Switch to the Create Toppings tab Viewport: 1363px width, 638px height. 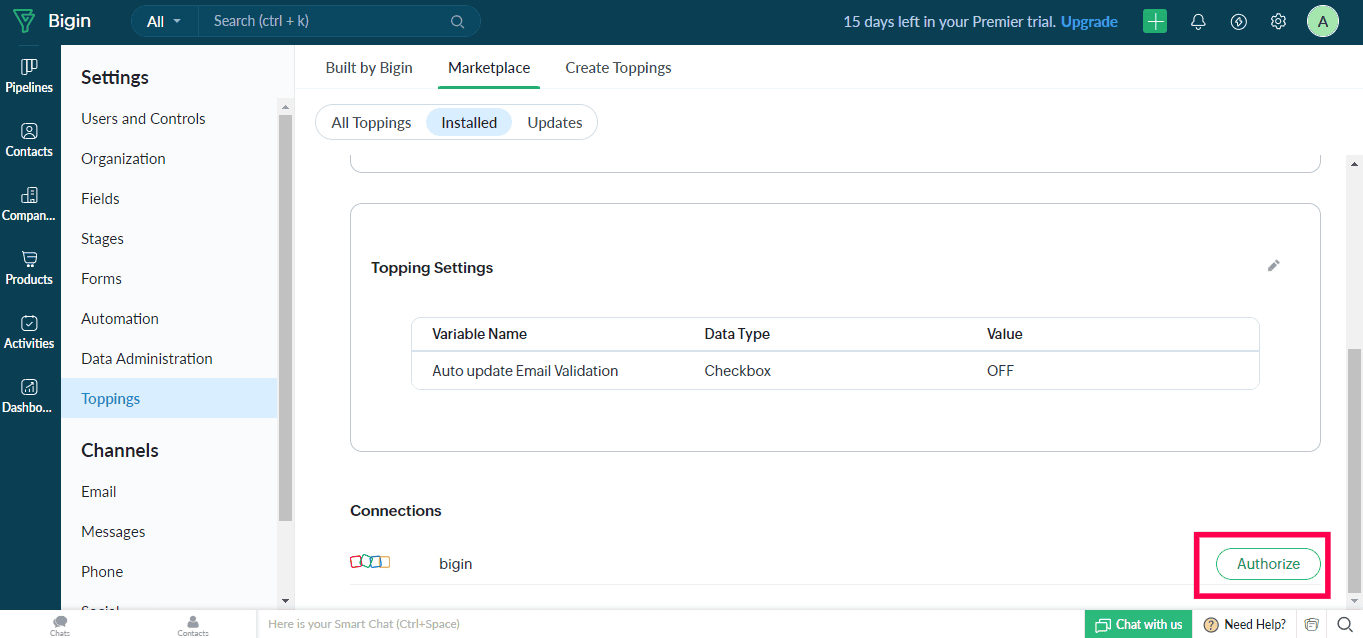pyautogui.click(x=618, y=68)
